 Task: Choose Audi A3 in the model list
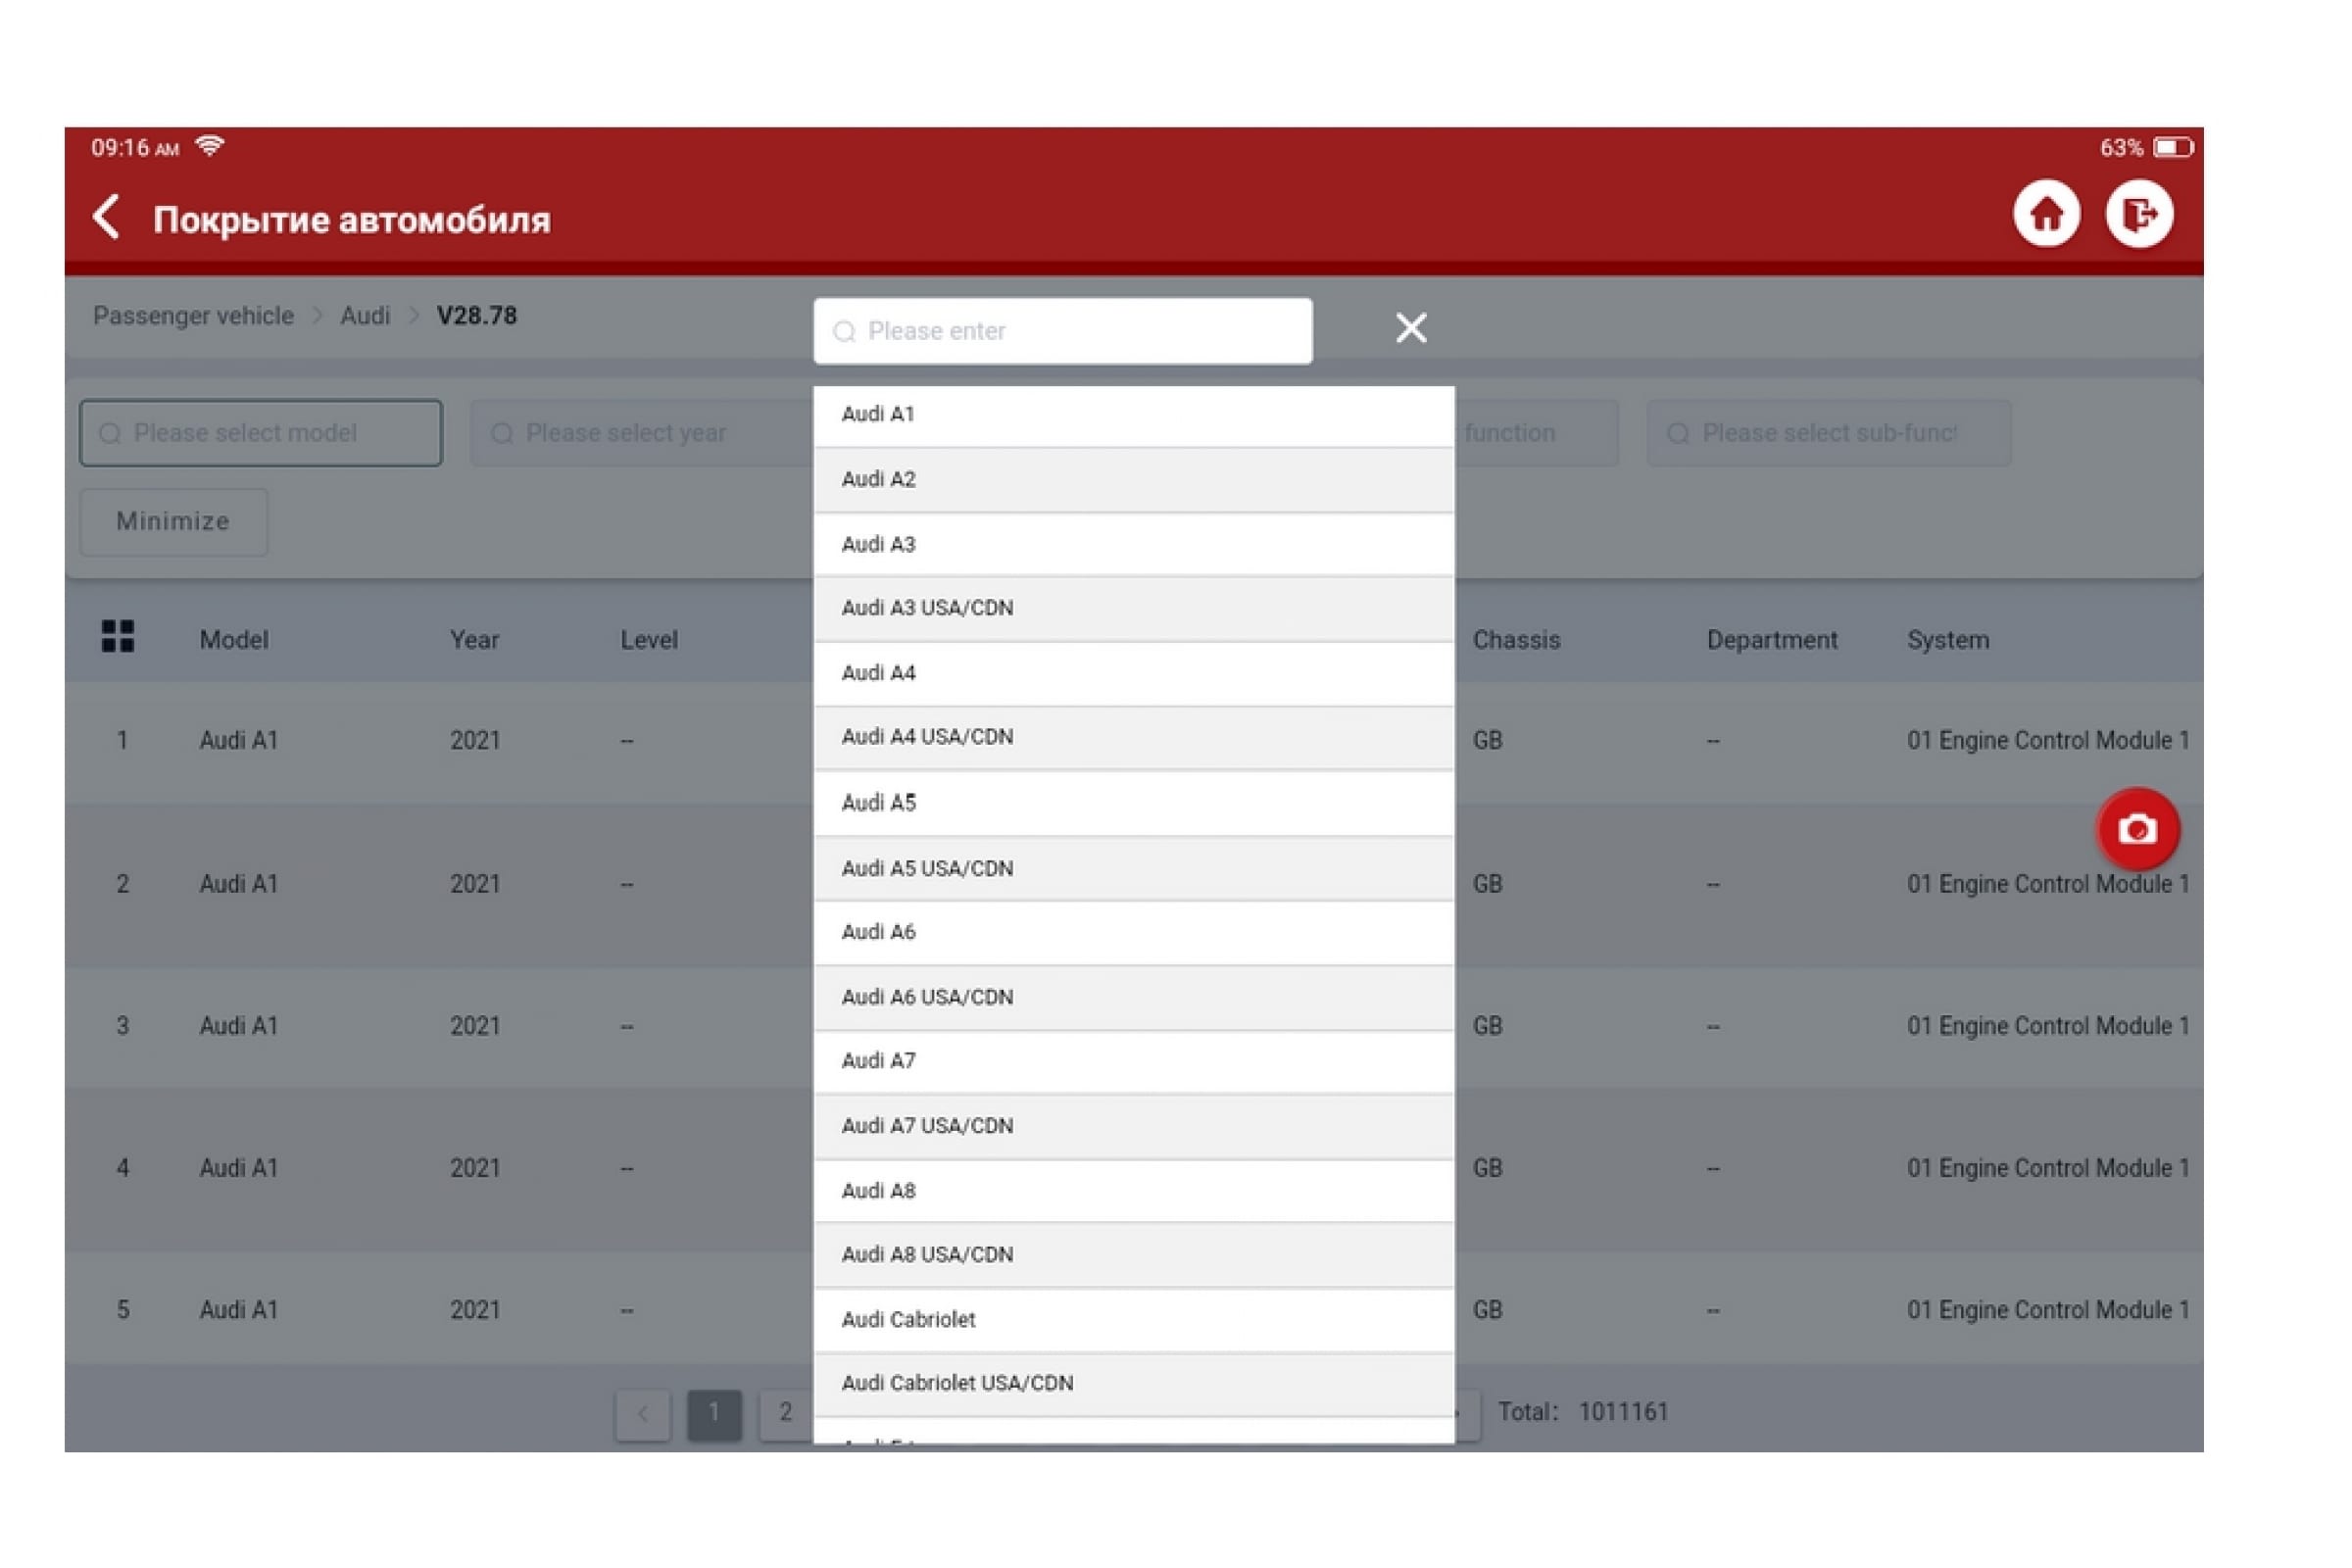pyautogui.click(x=1134, y=545)
